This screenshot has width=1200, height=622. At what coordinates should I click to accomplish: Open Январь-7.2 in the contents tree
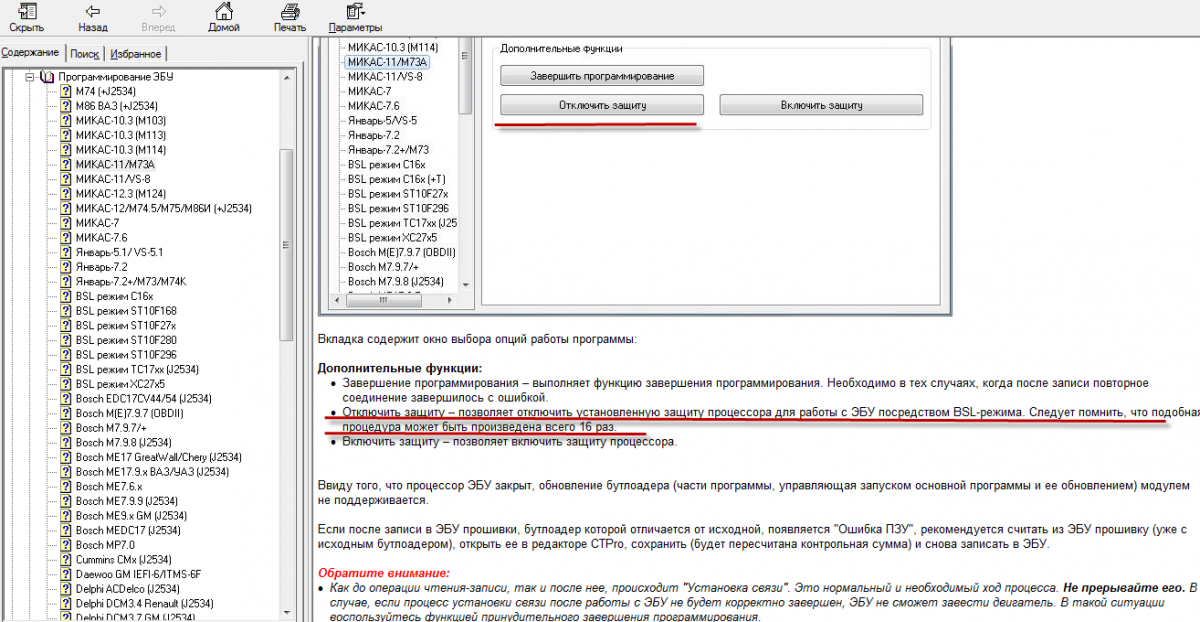coord(102,267)
